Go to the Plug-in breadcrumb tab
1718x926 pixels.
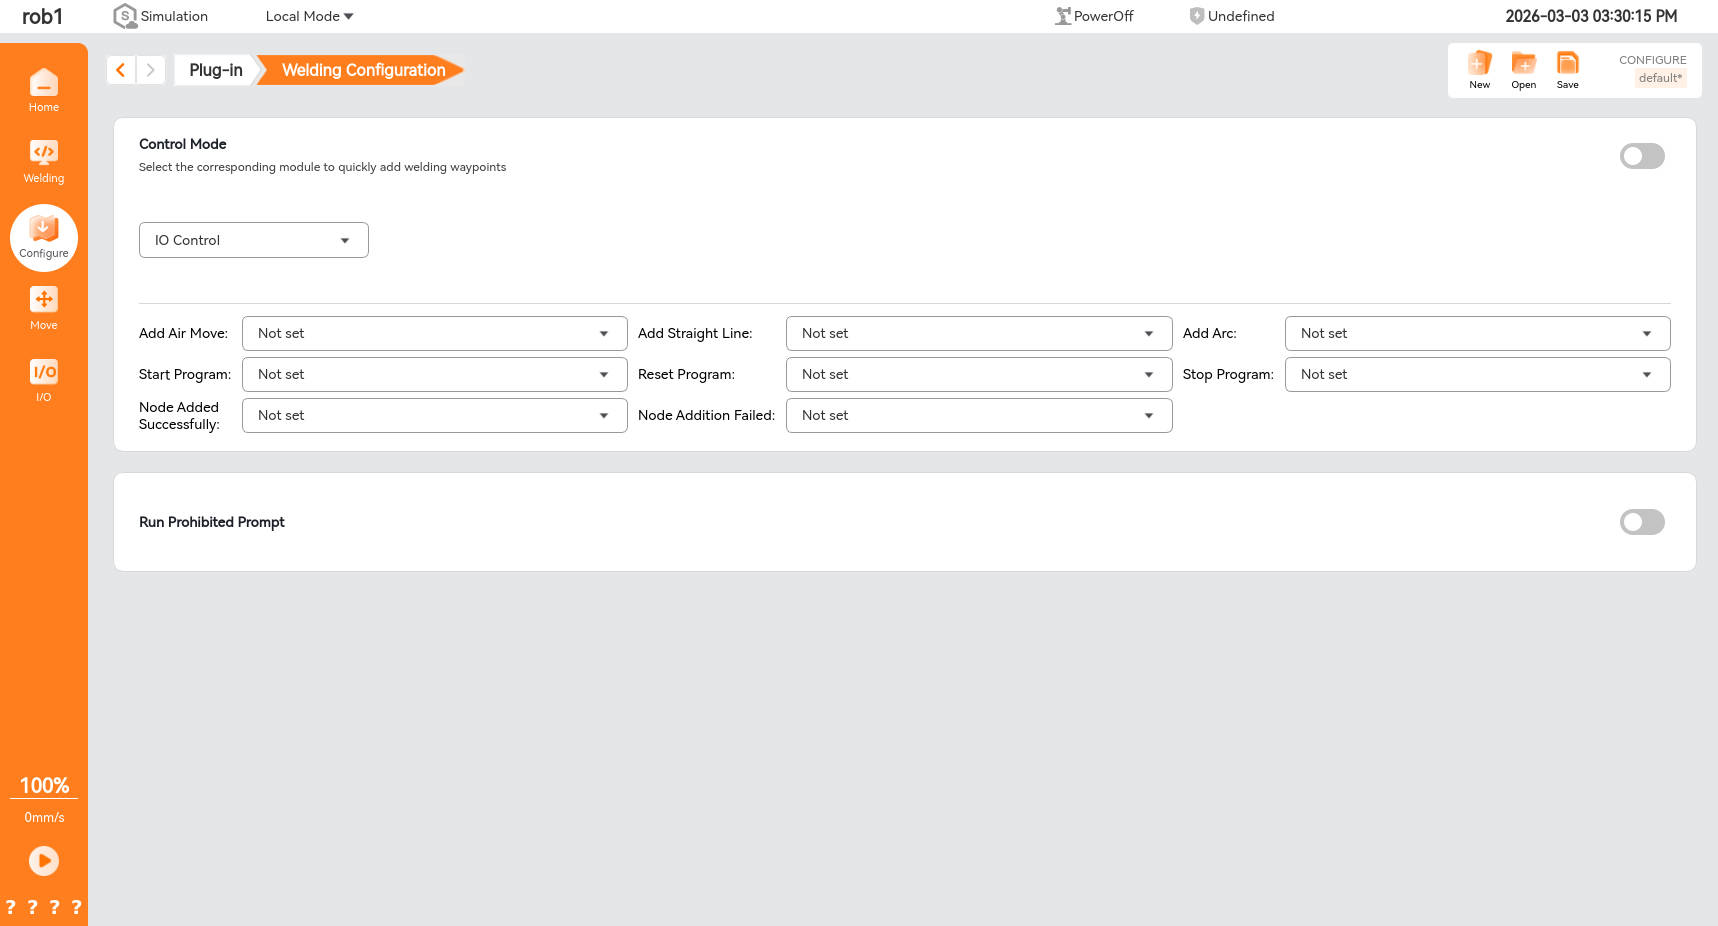click(x=215, y=70)
